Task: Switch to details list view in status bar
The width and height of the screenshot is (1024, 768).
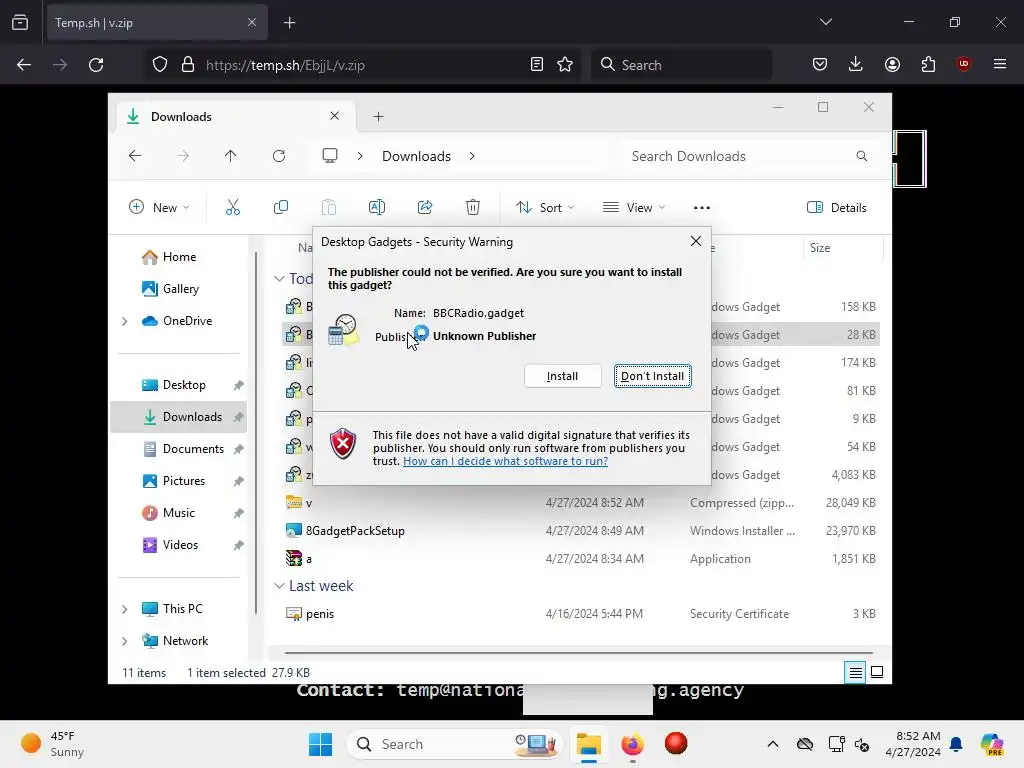Action: [855, 672]
